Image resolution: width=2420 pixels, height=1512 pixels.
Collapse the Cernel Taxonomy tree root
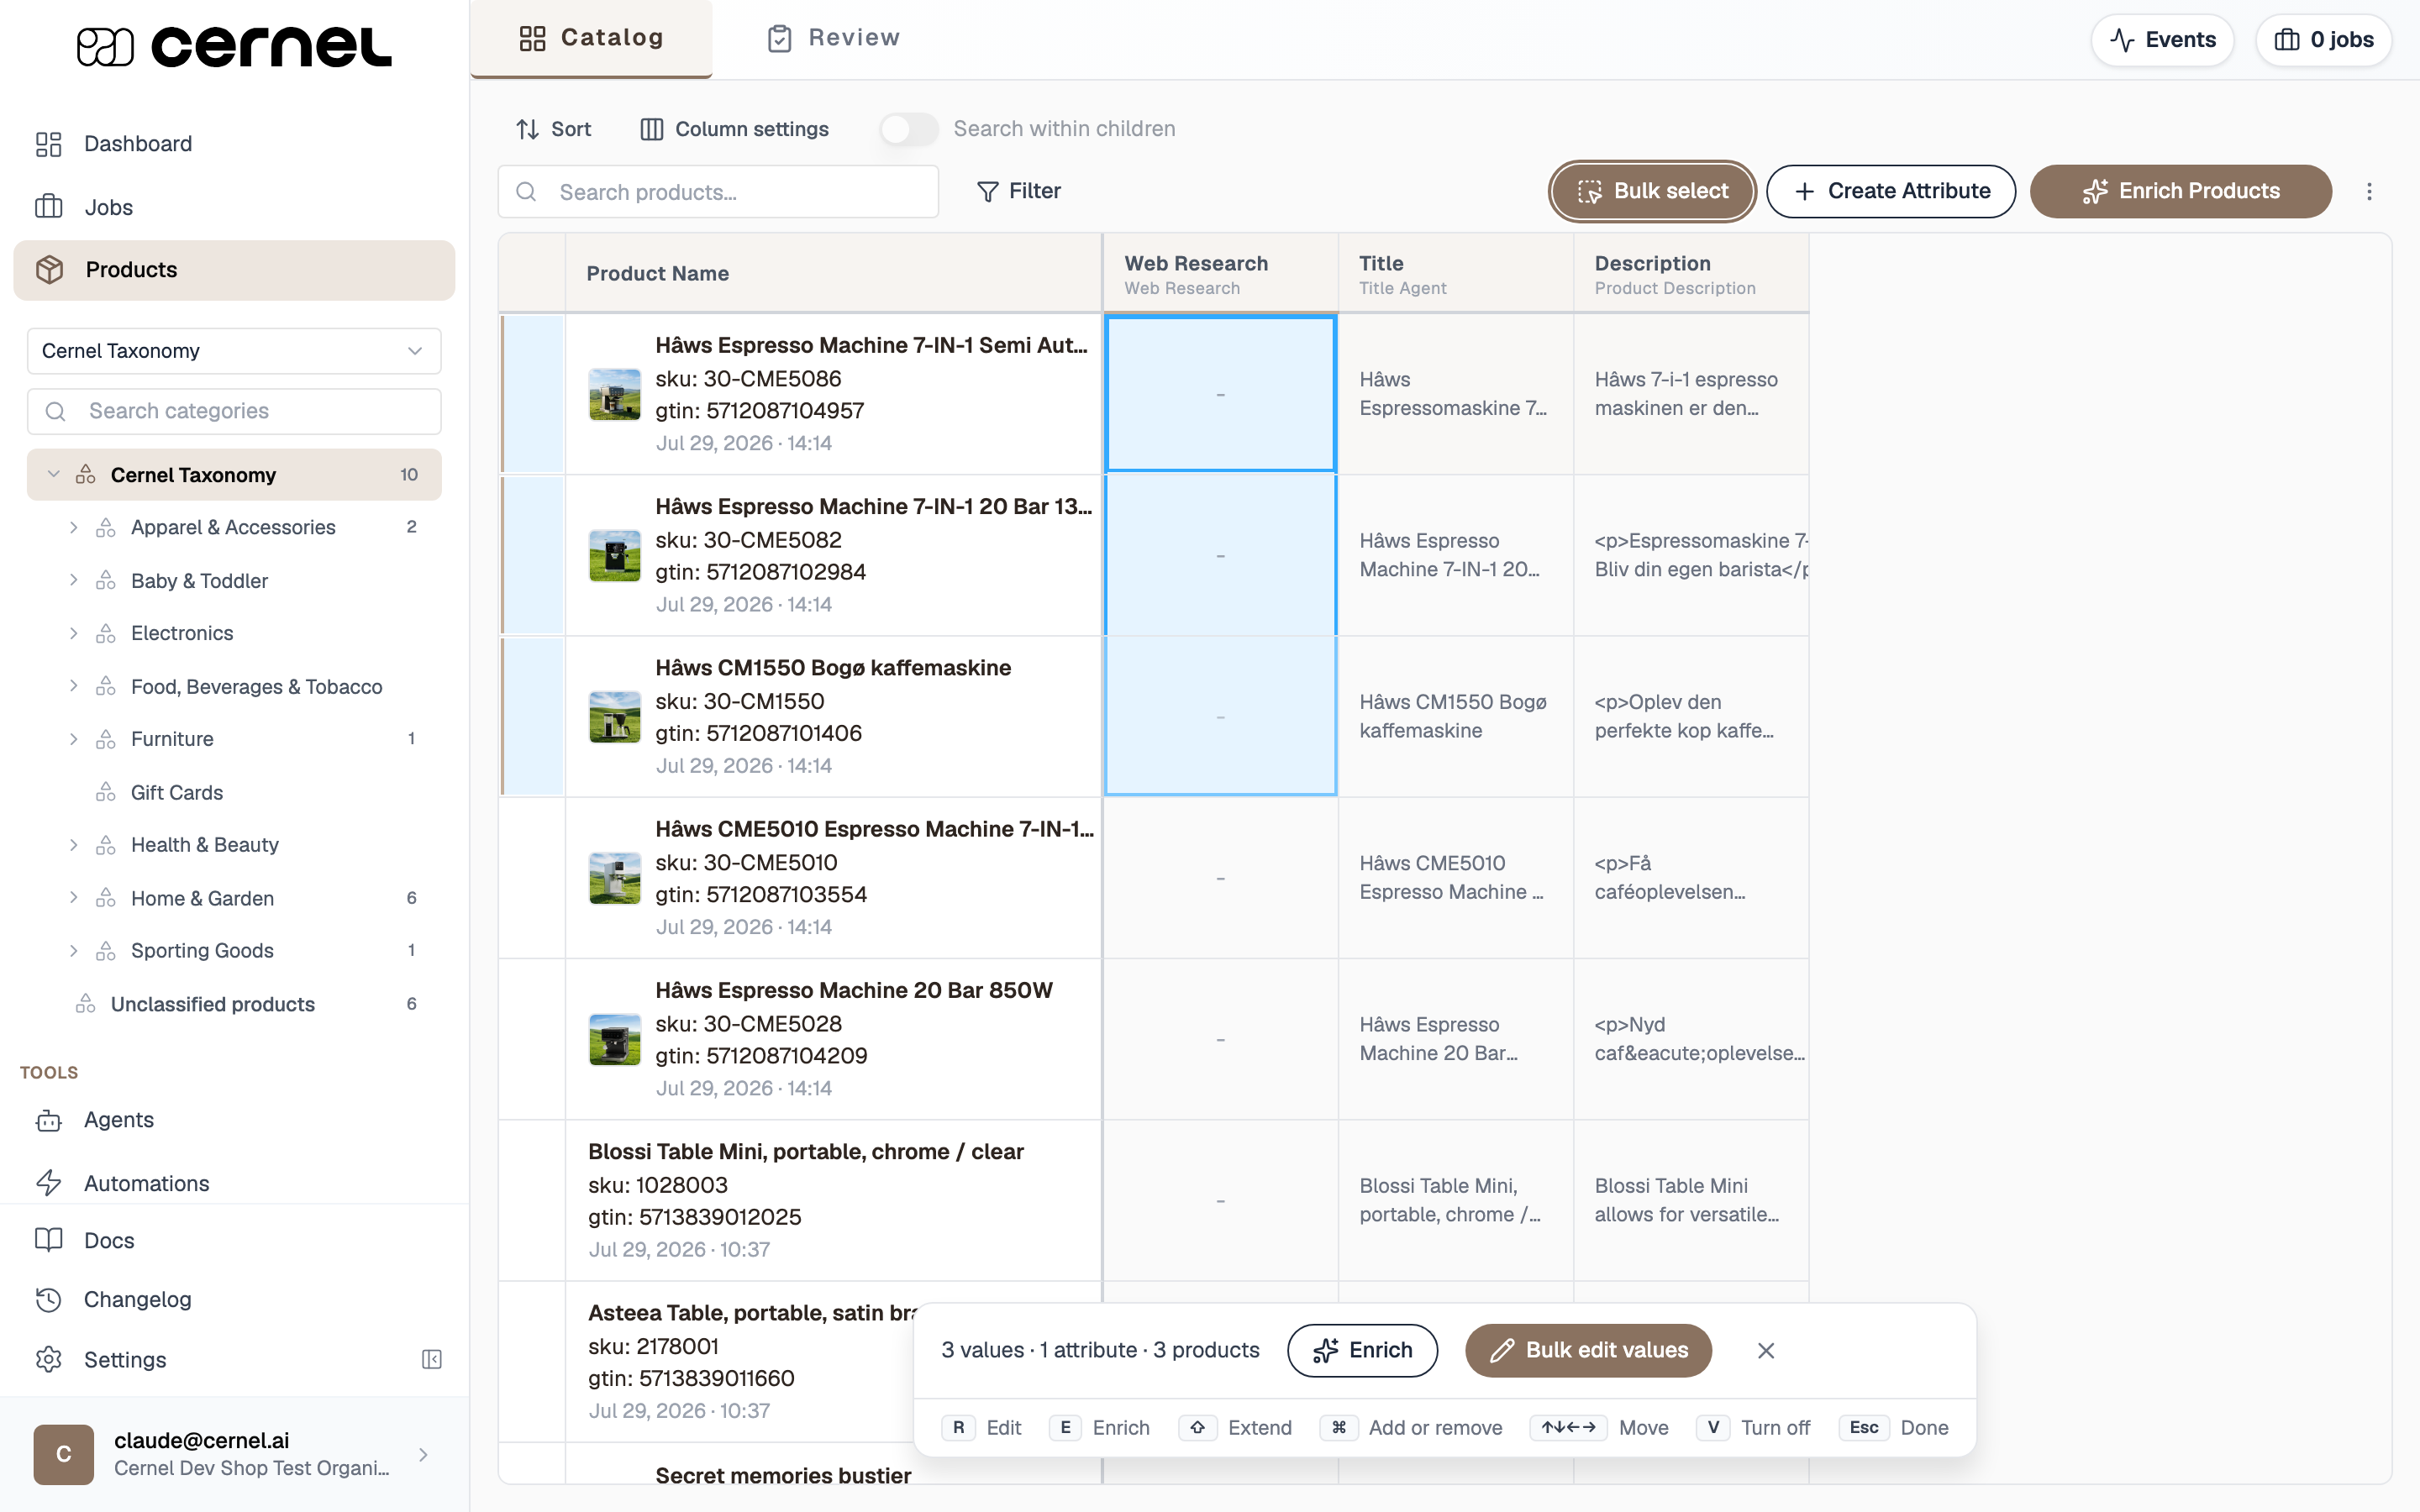(x=54, y=474)
